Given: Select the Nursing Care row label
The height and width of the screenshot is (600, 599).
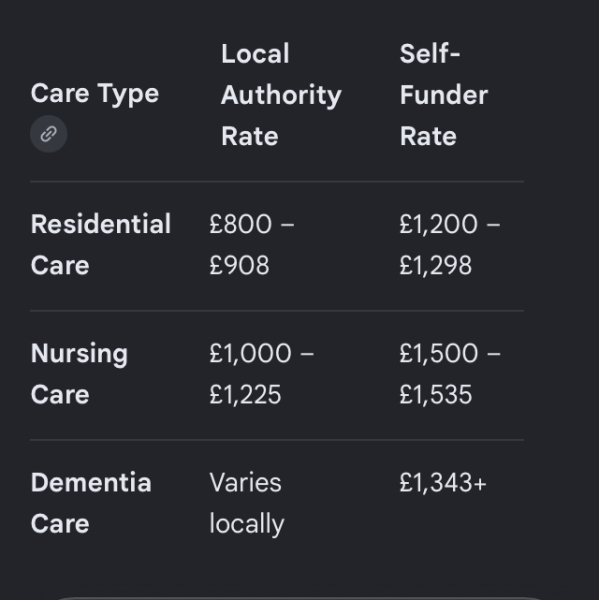Looking at the screenshot, I should 79,373.
